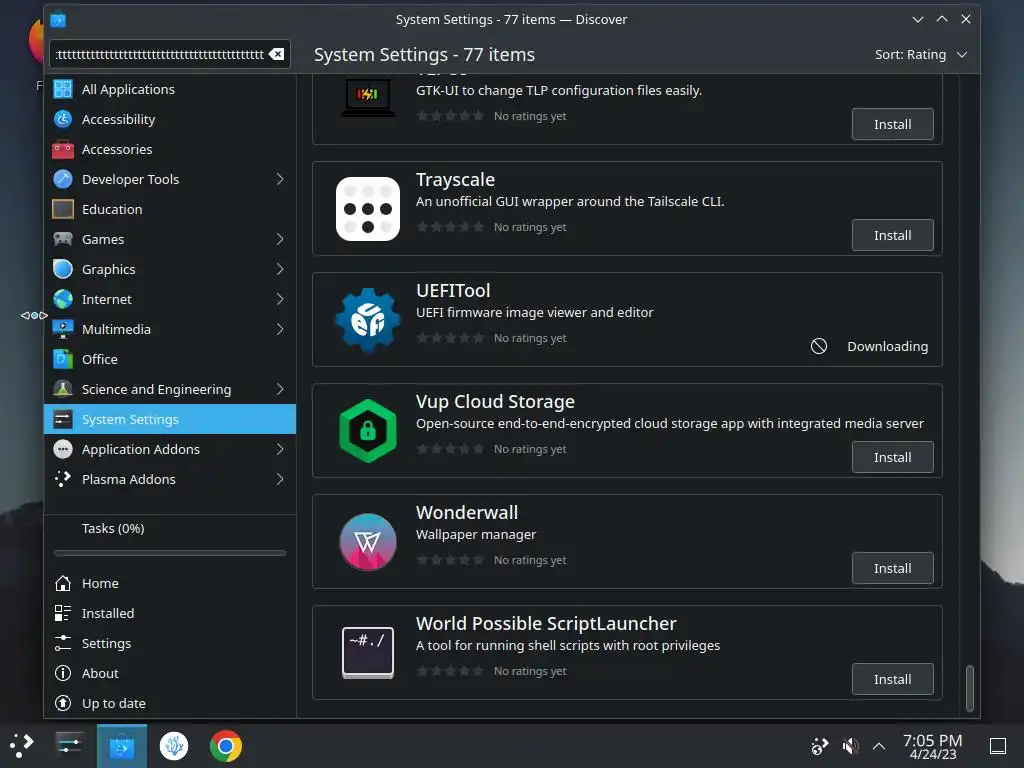Screen dimensions: 1024x768
Task: Install Trayscale
Action: coord(892,235)
